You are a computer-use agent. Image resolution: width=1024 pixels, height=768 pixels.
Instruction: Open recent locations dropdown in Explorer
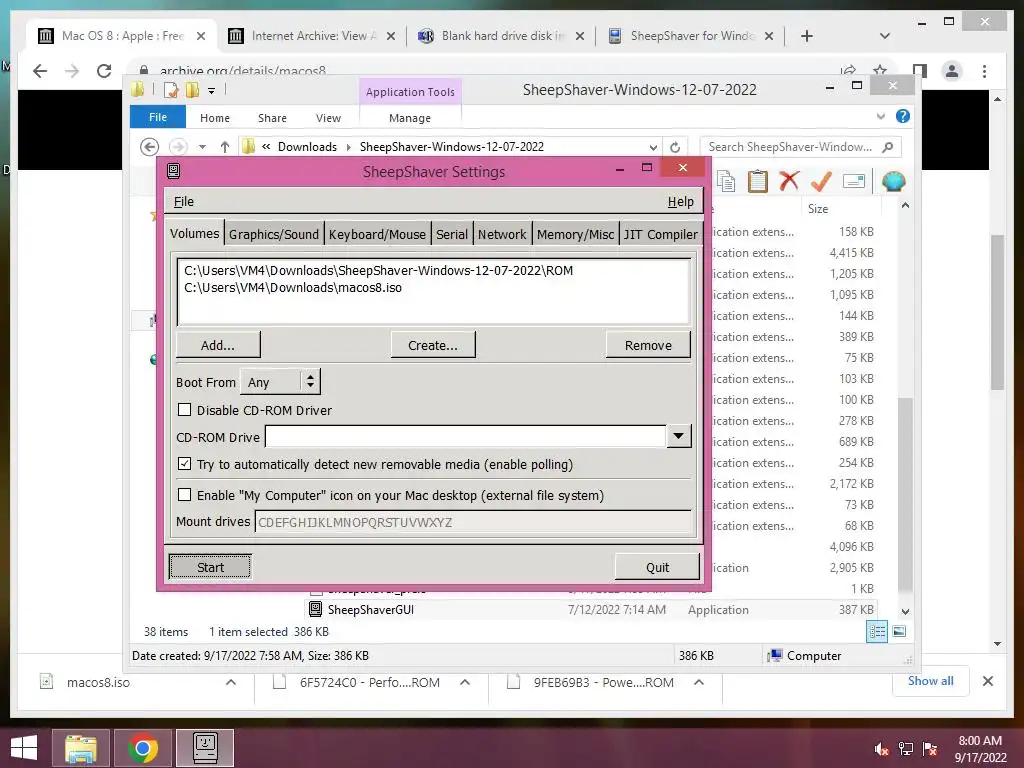coord(202,147)
